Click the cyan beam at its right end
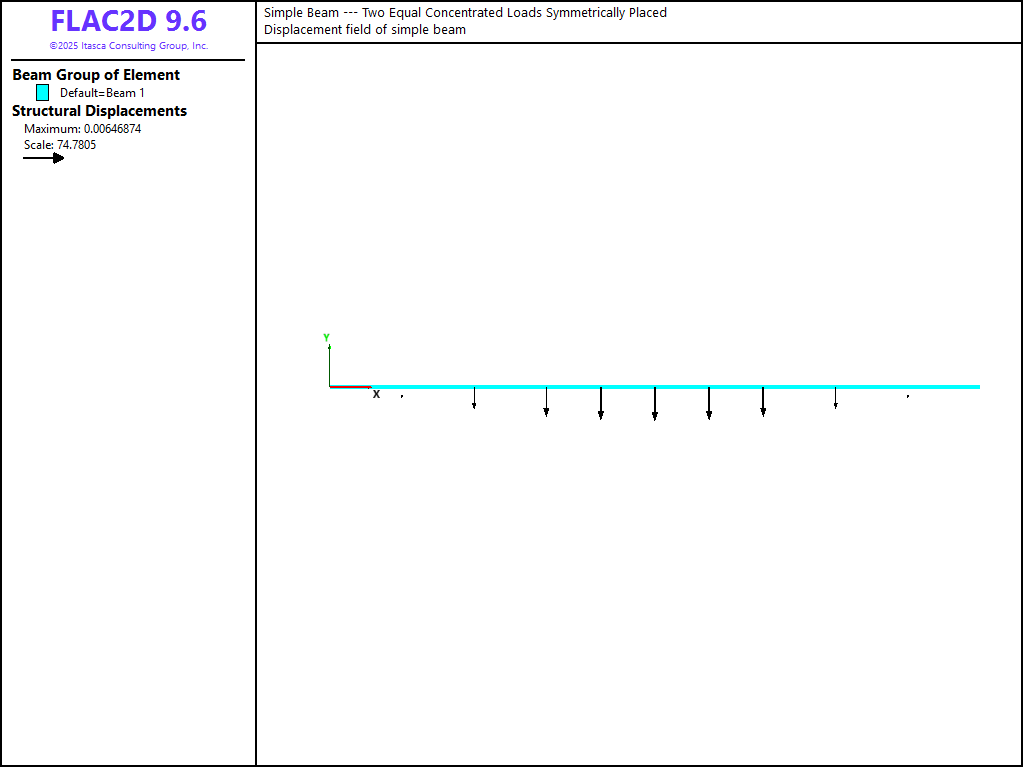The width and height of the screenshot is (1024, 768). coord(975,386)
